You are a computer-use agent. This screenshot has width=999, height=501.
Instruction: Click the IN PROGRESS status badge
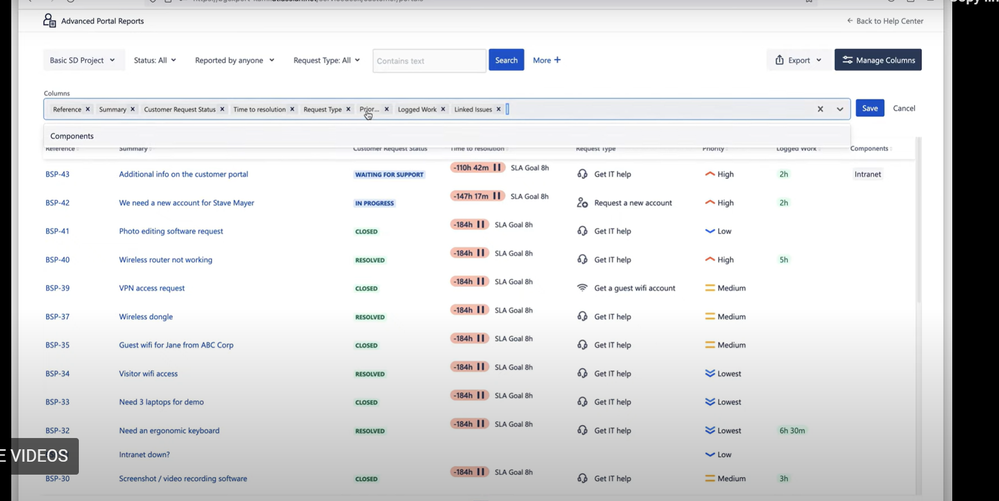tap(375, 203)
